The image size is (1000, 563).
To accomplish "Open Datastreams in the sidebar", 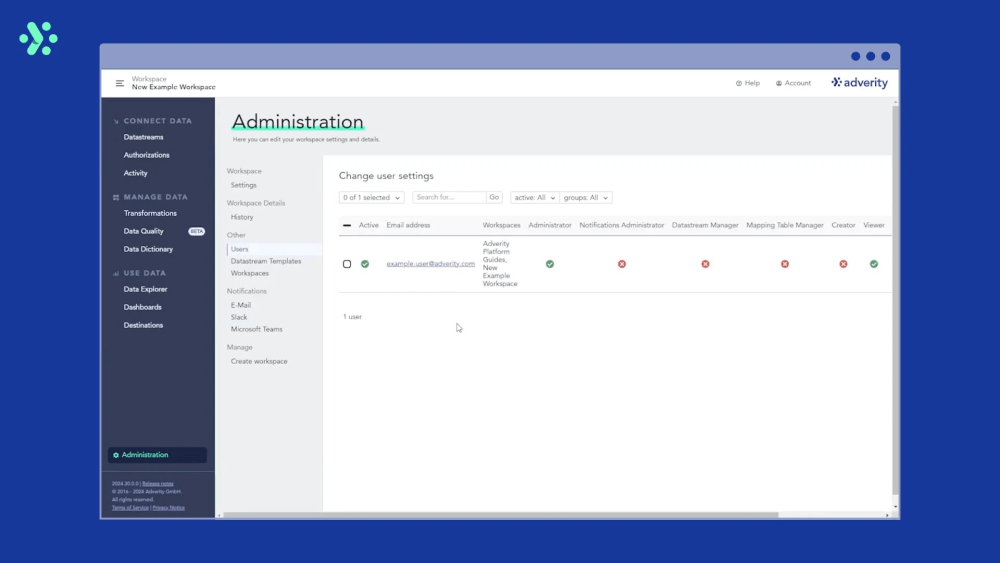I will click(x=143, y=137).
